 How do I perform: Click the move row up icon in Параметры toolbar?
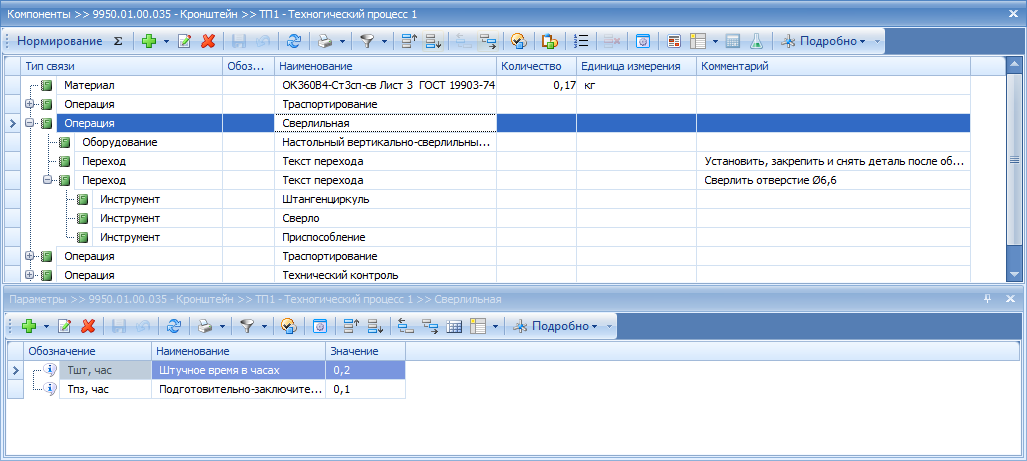point(352,325)
